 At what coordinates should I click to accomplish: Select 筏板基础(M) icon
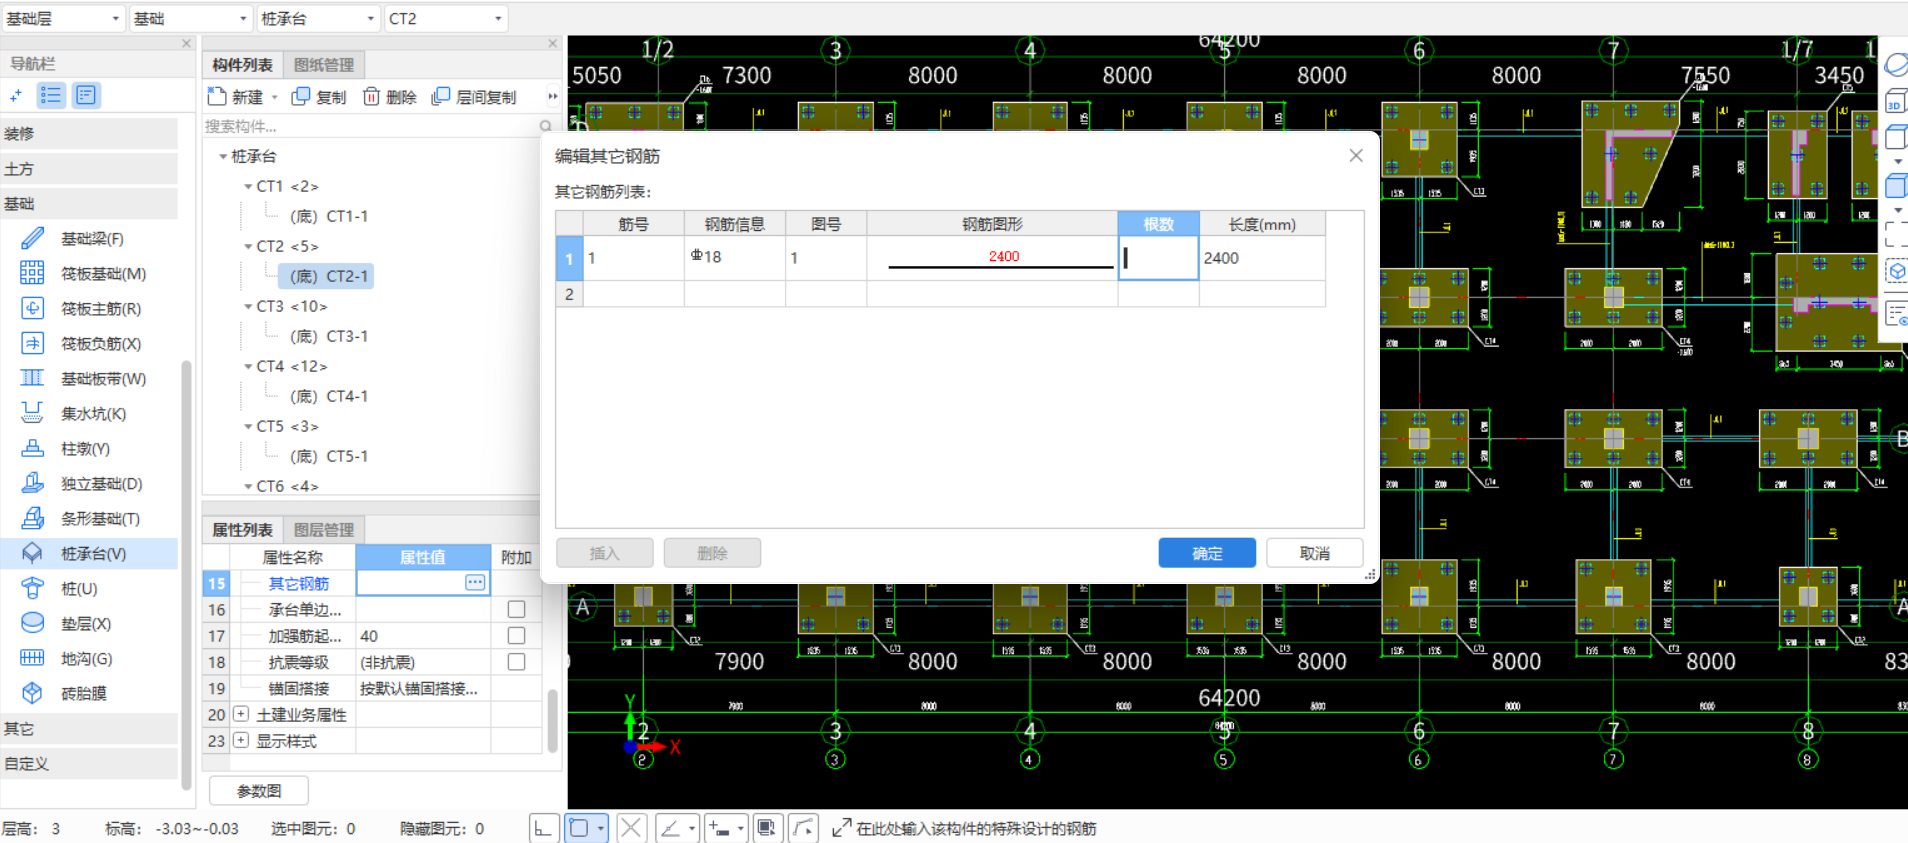tap(32, 273)
